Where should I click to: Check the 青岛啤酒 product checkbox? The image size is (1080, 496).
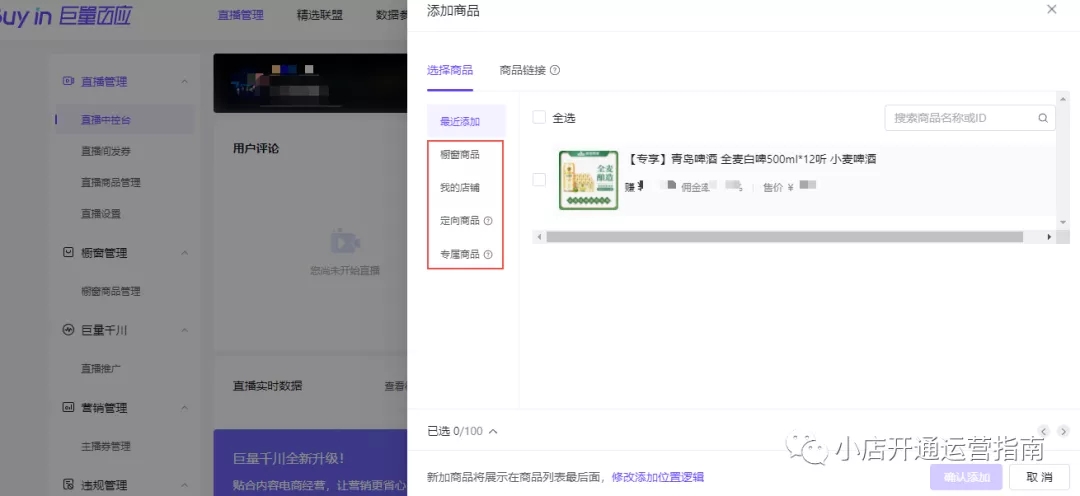pyautogui.click(x=539, y=180)
